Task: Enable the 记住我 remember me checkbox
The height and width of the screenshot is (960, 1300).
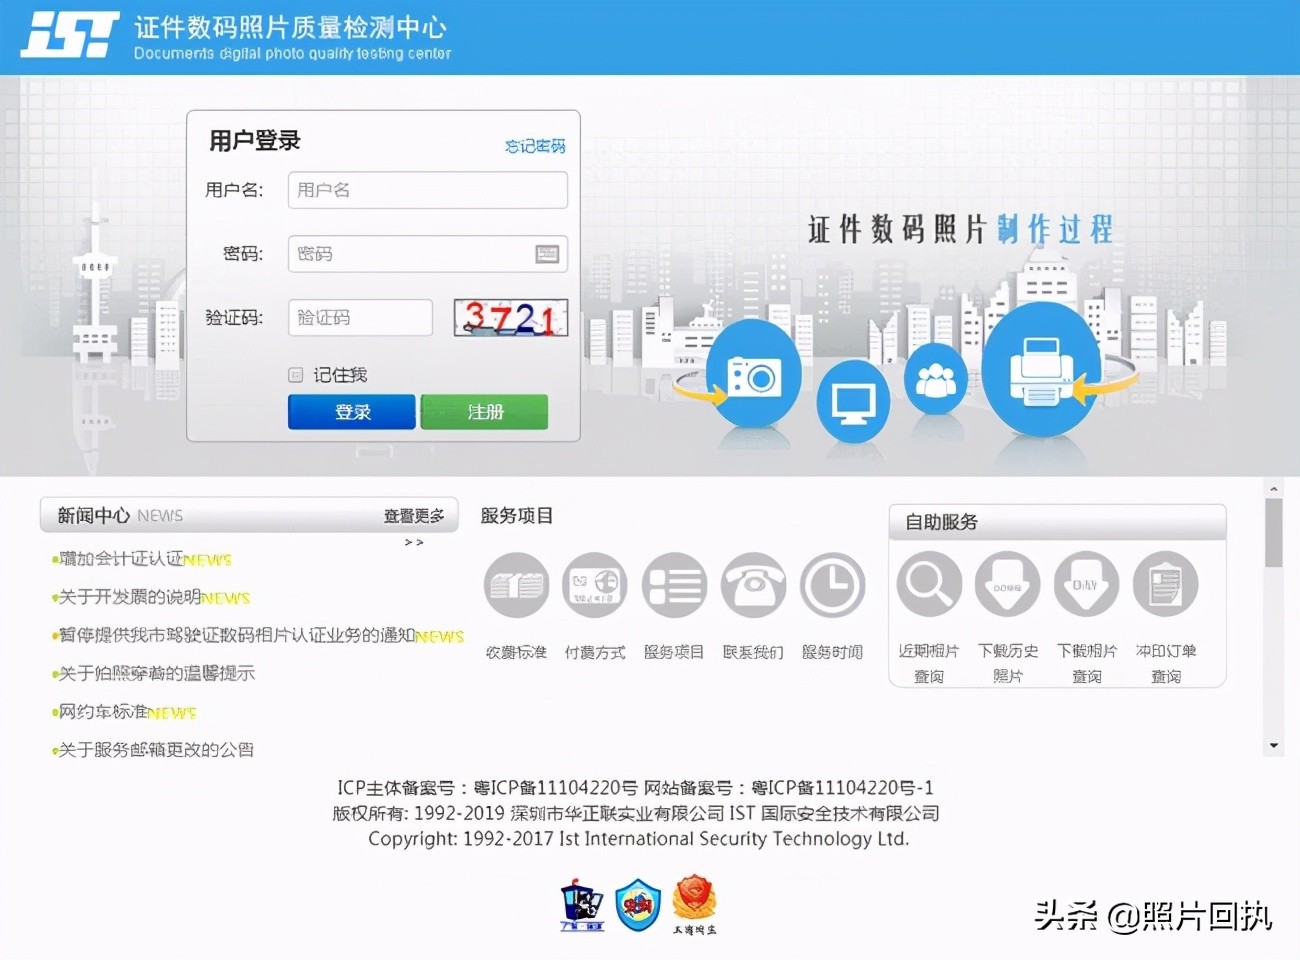Action: tap(296, 374)
